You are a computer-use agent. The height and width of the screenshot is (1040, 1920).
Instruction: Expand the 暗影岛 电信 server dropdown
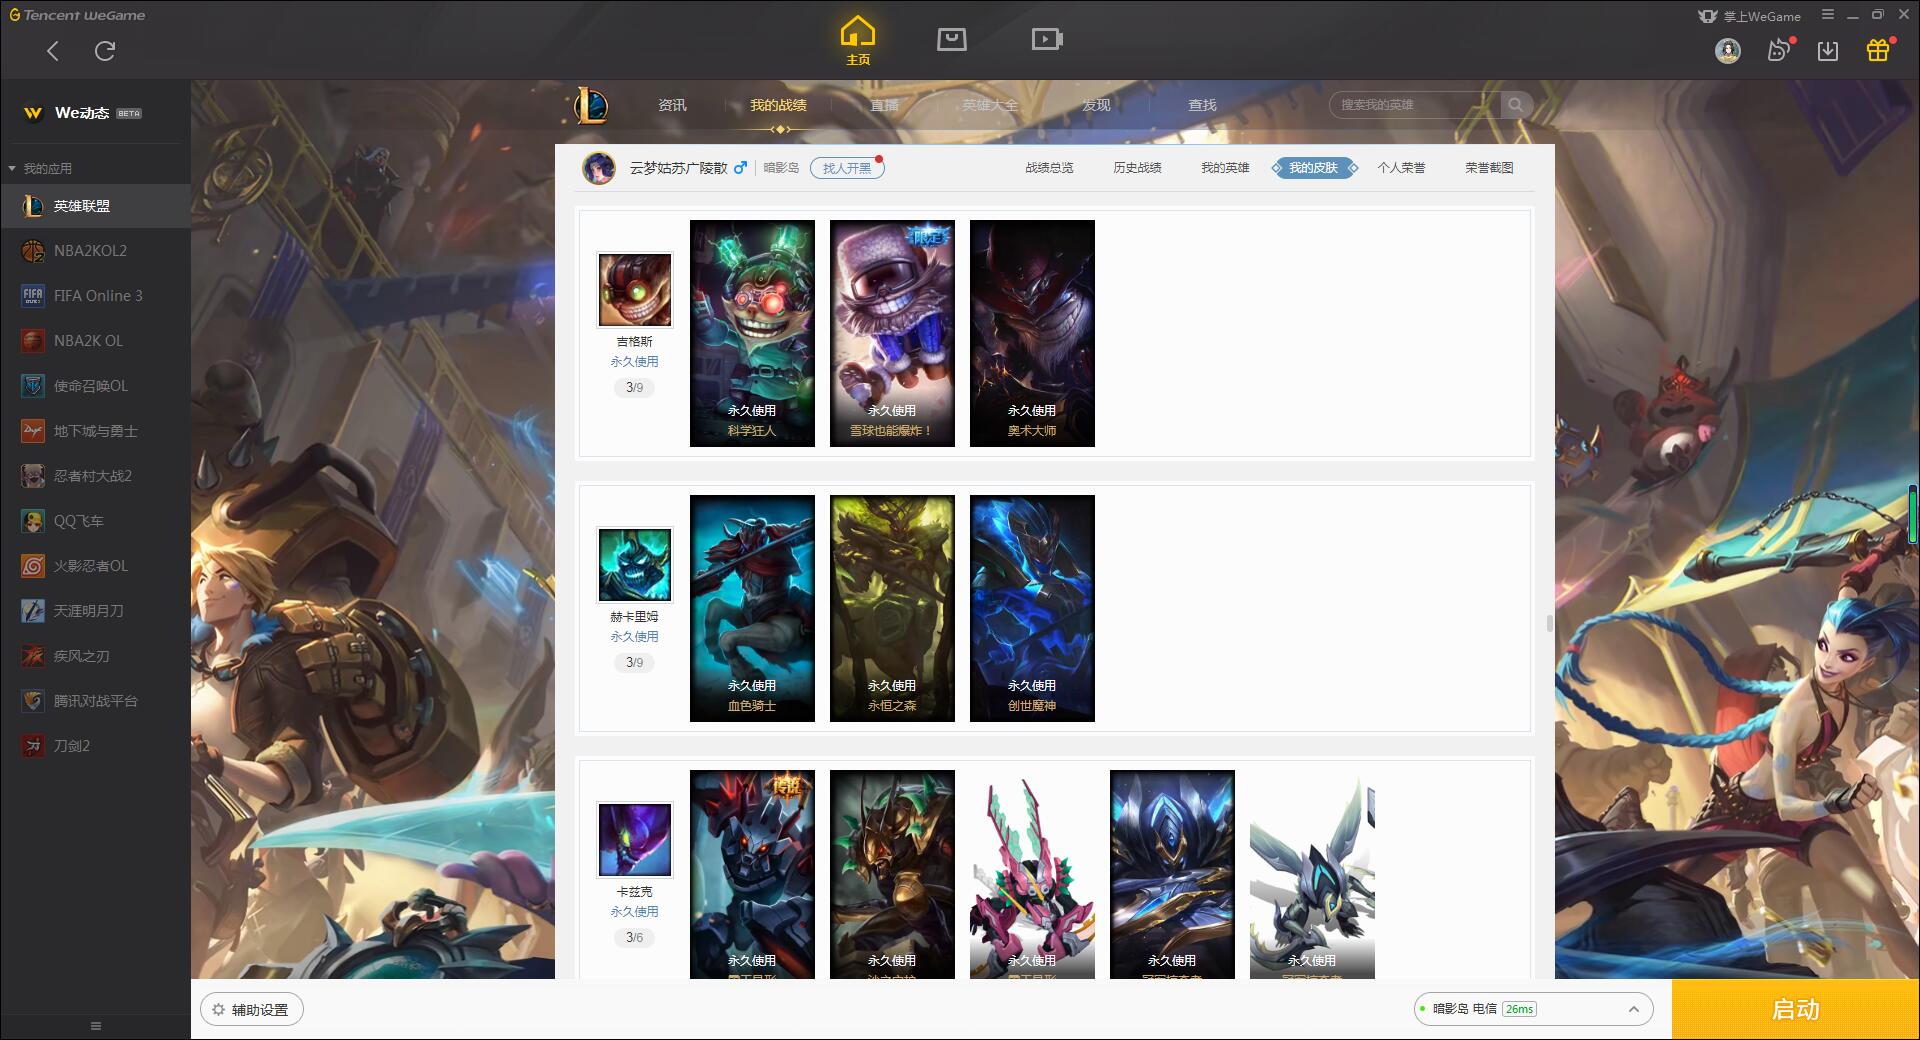[x=1533, y=1009]
